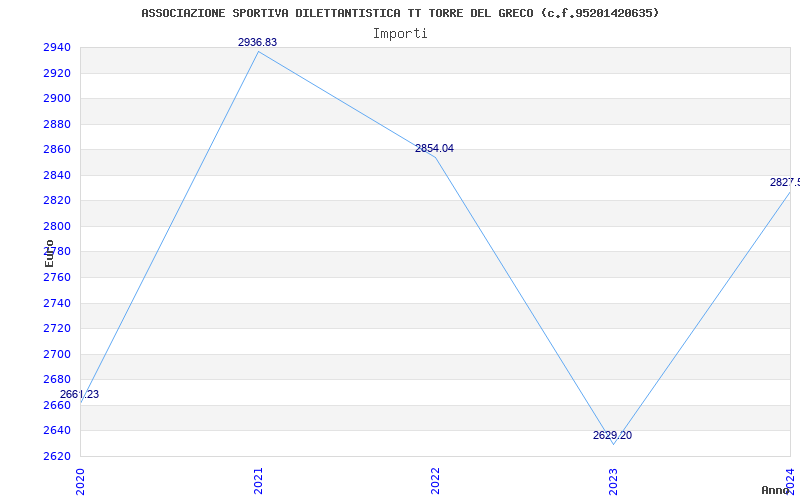Click the 2660 y-axis value
Screen dimensions: 800x500
pos(57,406)
